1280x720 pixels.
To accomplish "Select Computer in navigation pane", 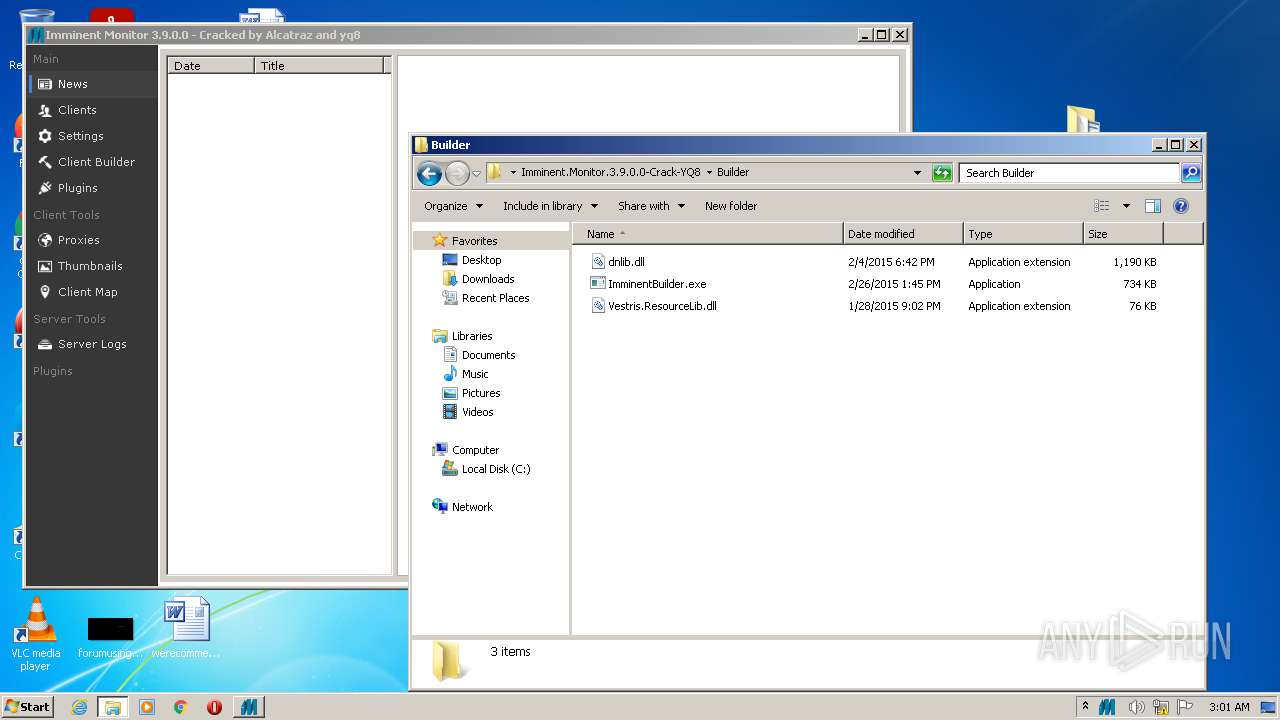I will pos(475,450).
